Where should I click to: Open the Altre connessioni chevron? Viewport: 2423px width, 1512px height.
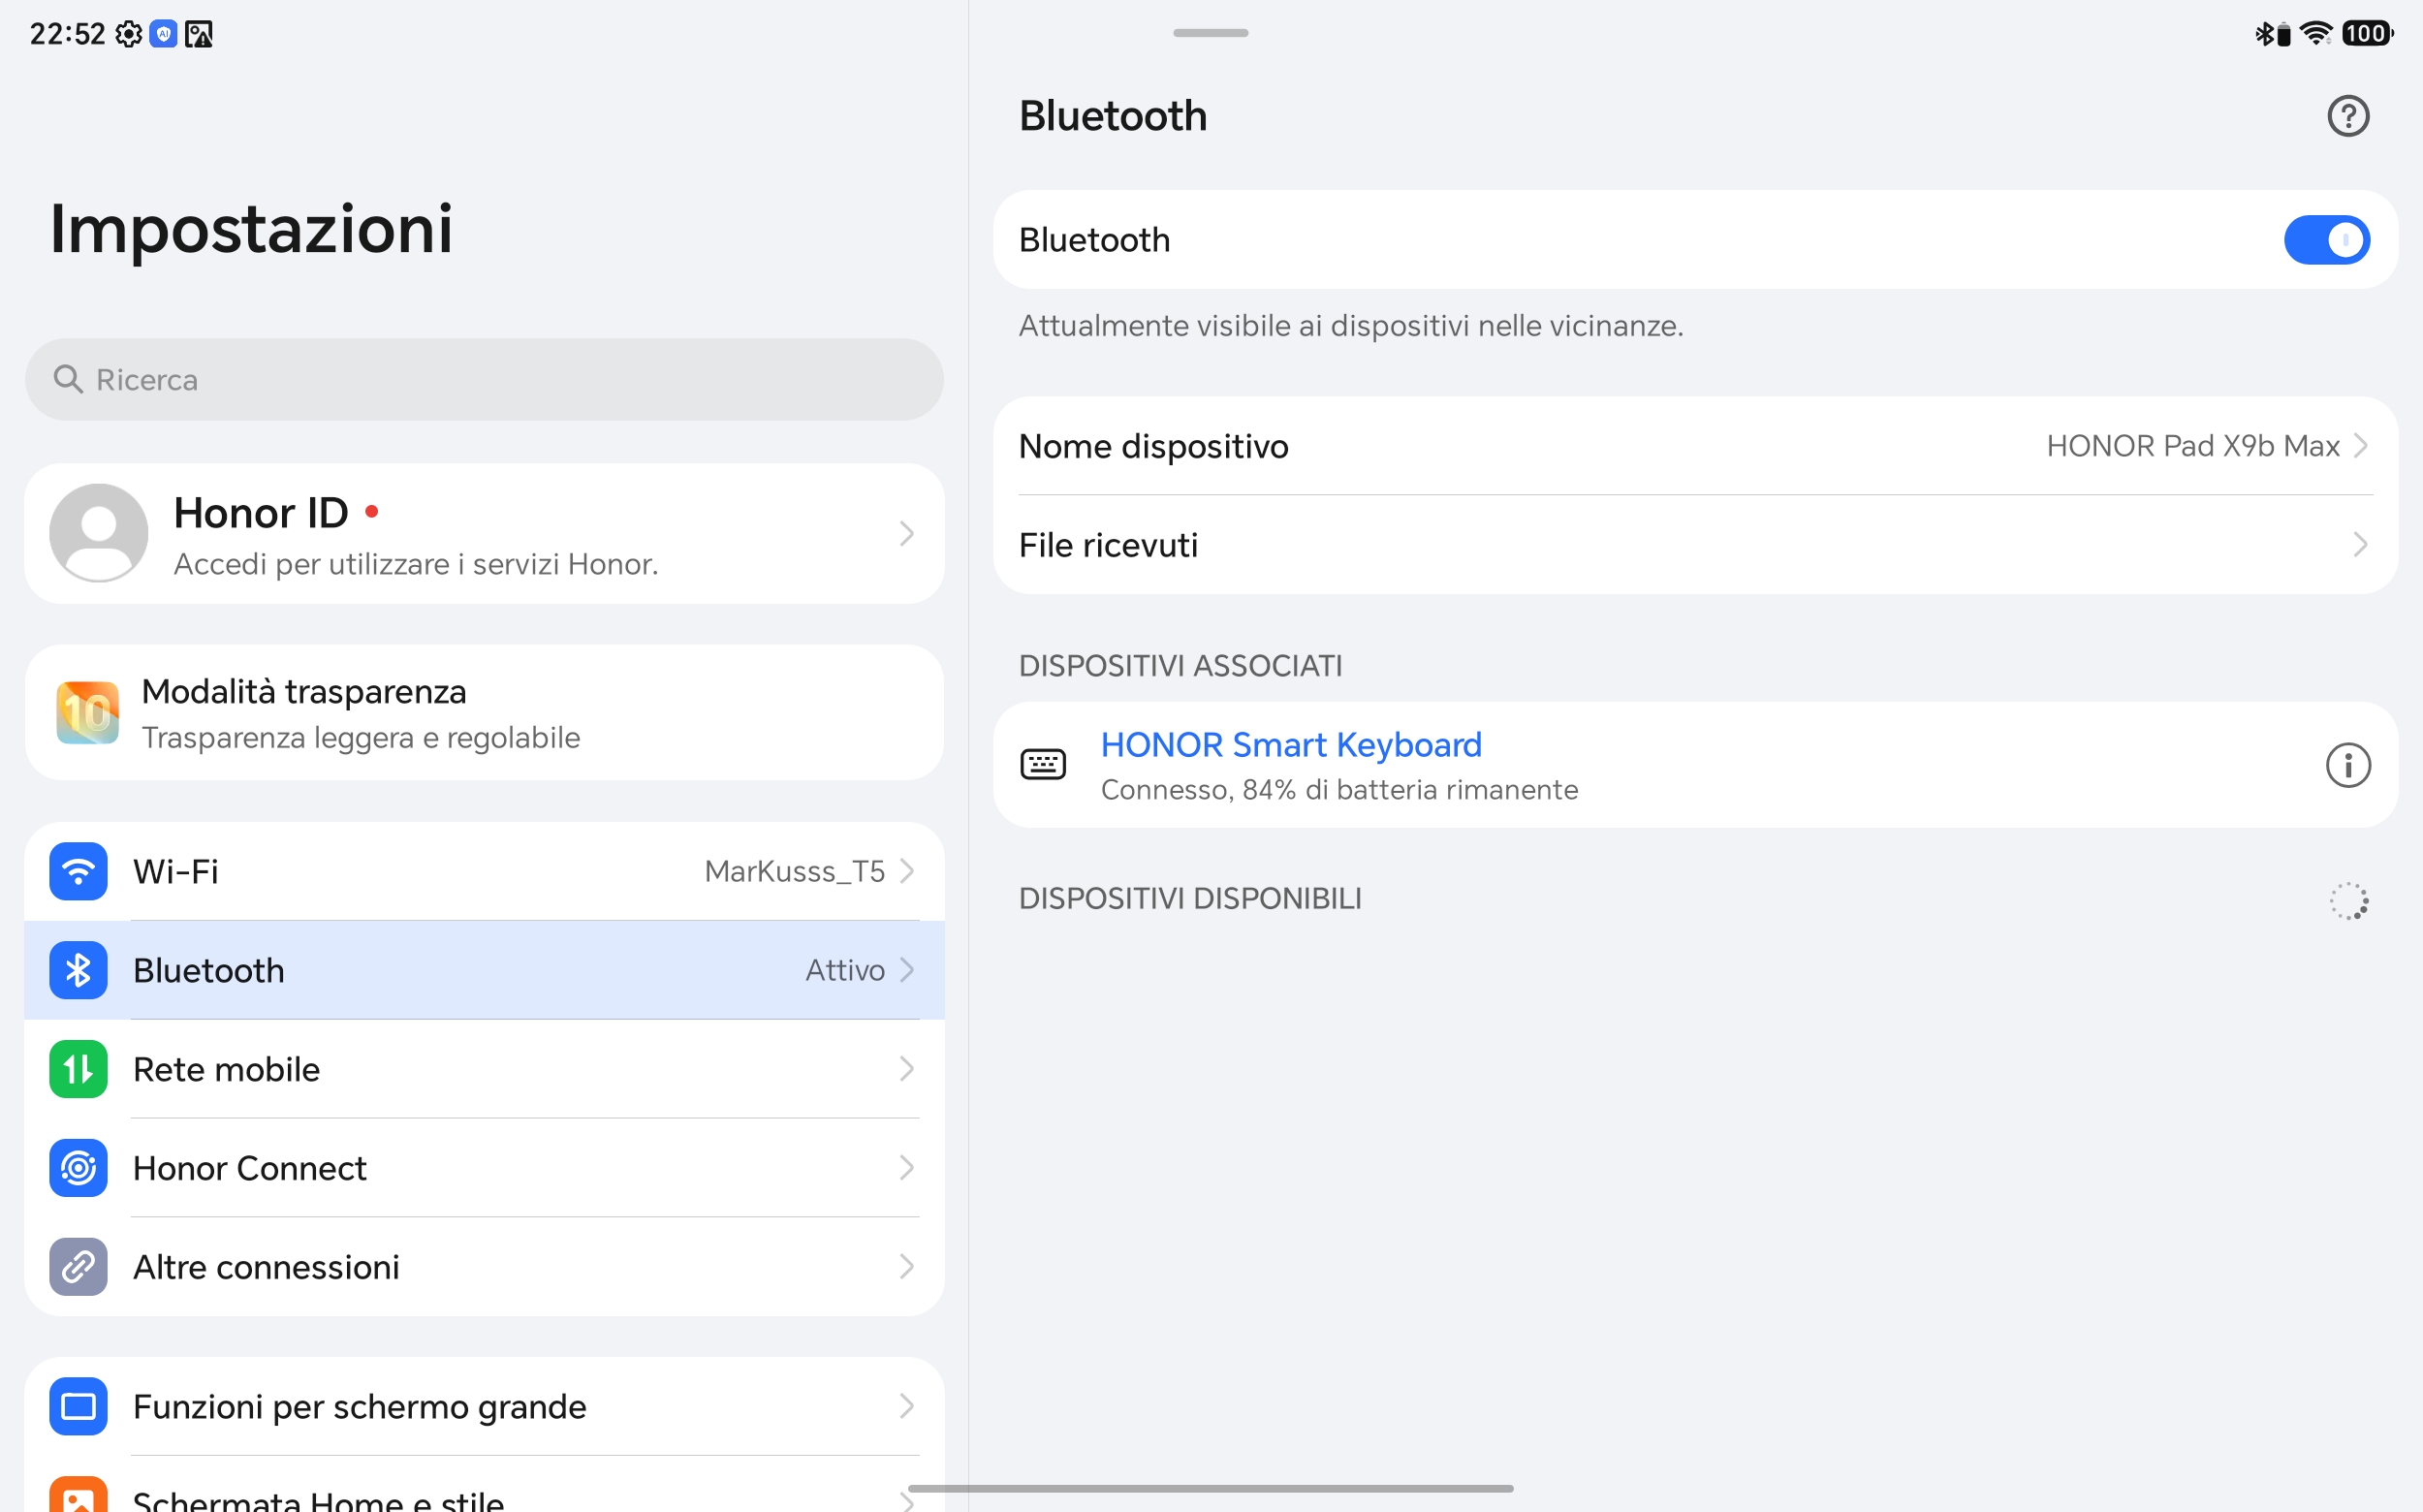(906, 1267)
